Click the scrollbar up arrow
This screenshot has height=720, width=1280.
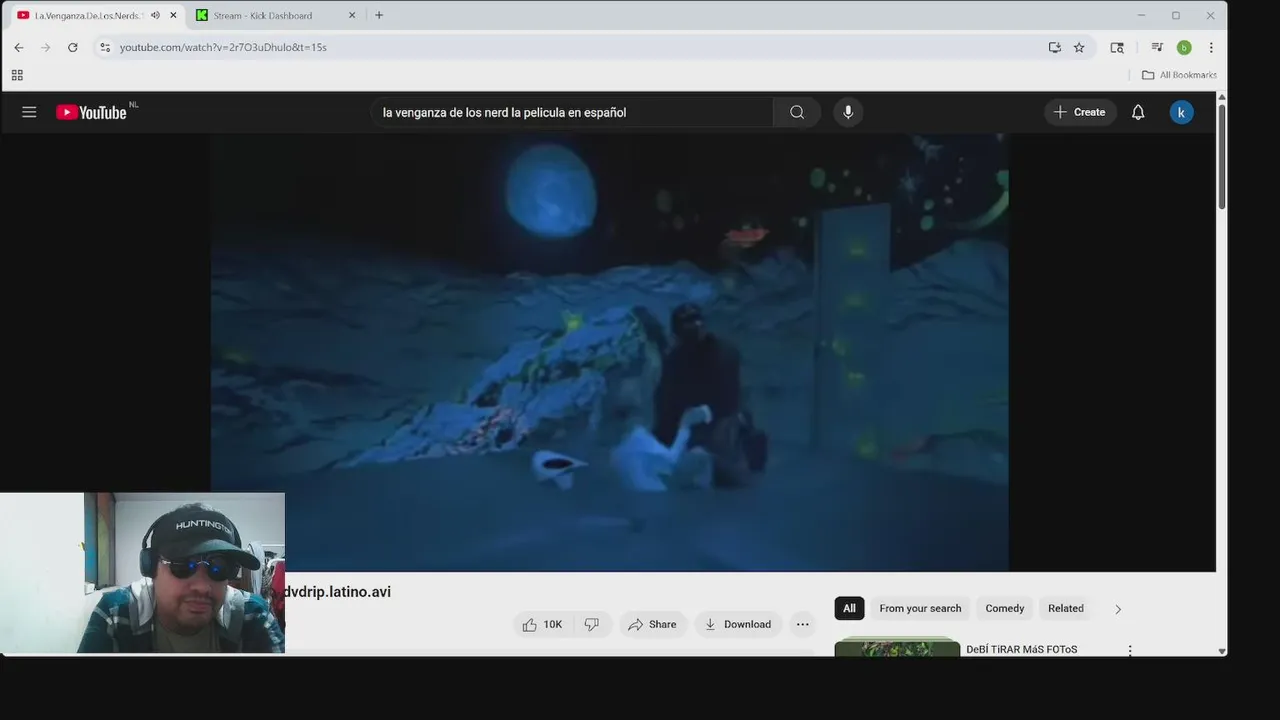tap(1222, 97)
